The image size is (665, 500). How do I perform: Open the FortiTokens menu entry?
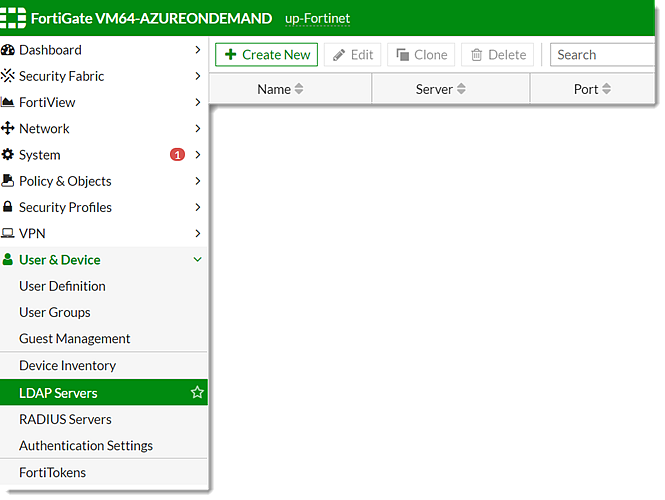pos(52,472)
